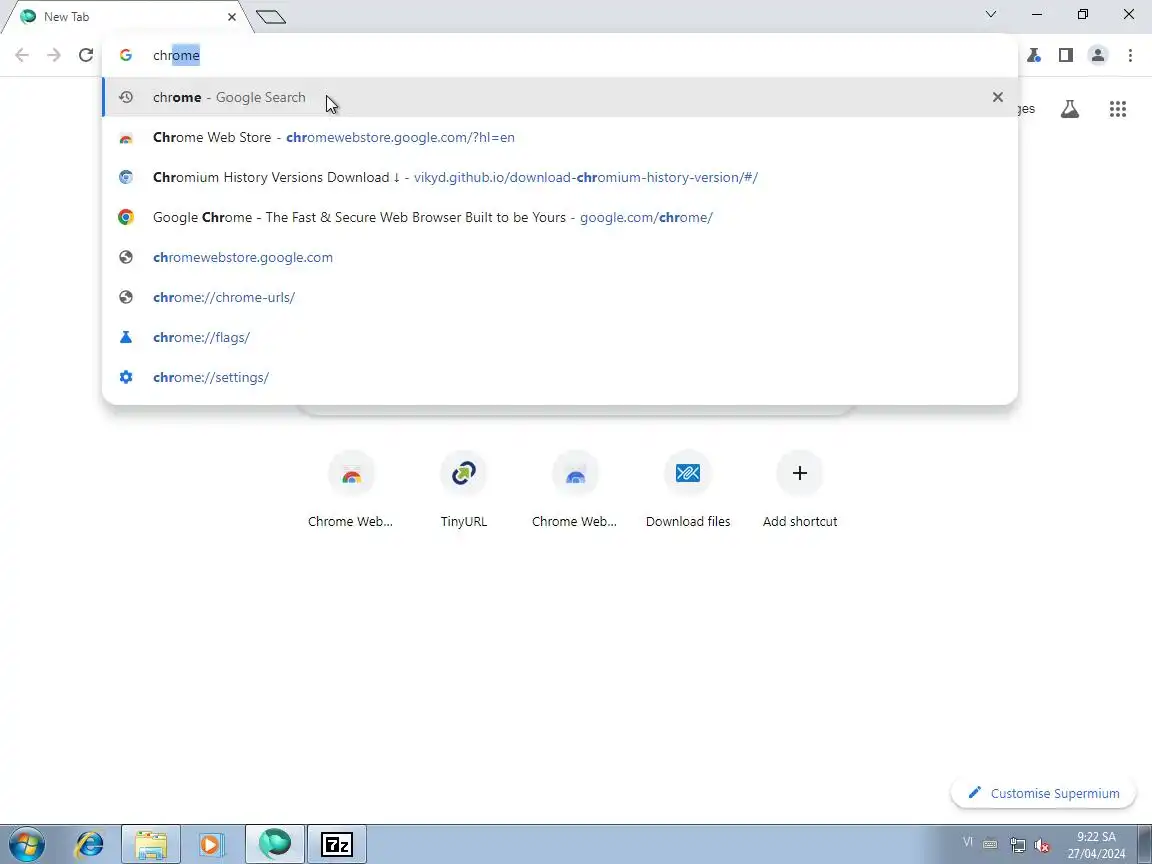
Task: Launch Internet Explorer from taskbar
Action: (90, 844)
